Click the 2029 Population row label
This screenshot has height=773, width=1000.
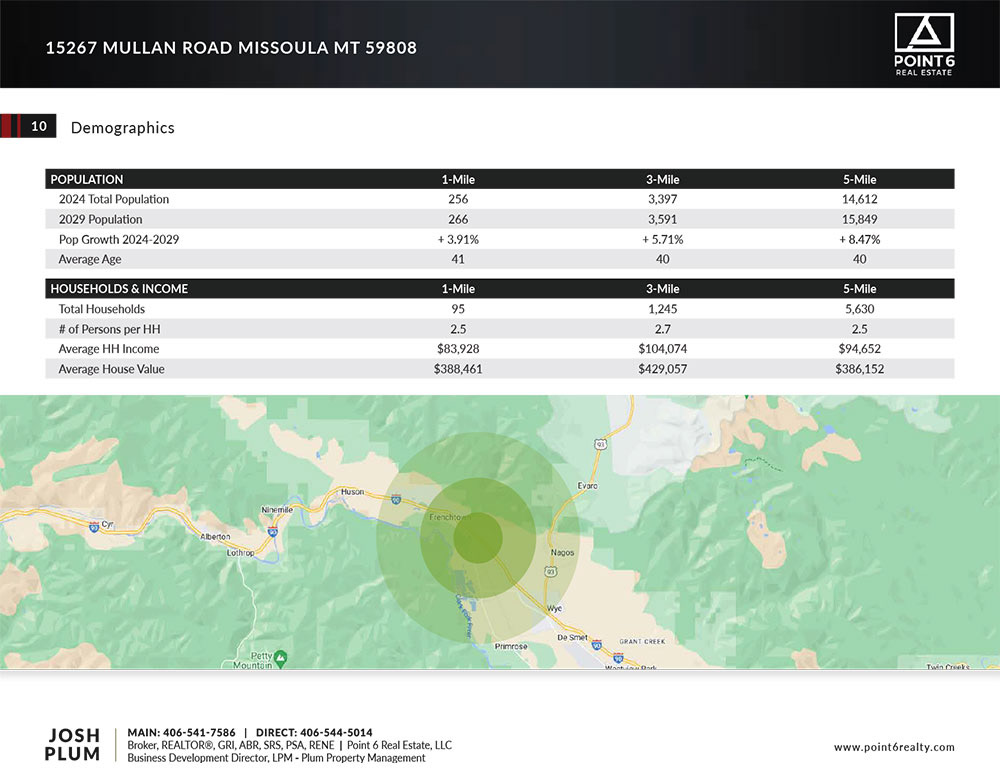point(101,219)
